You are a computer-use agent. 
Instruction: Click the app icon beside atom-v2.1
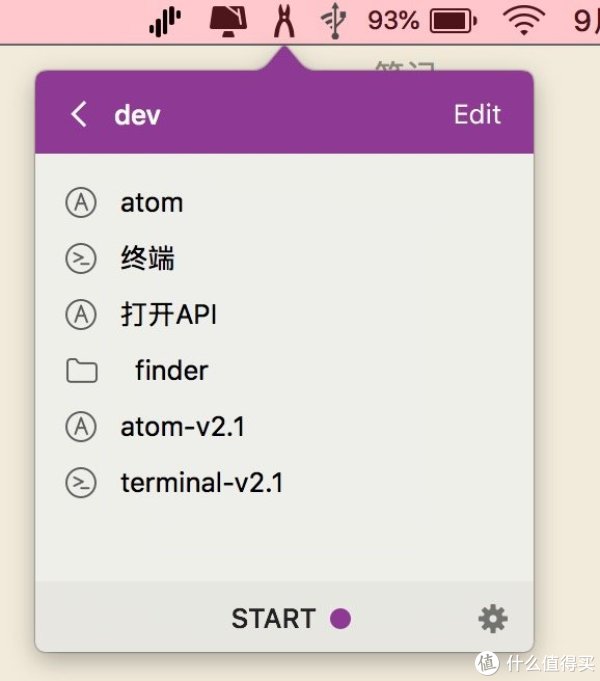click(80, 427)
